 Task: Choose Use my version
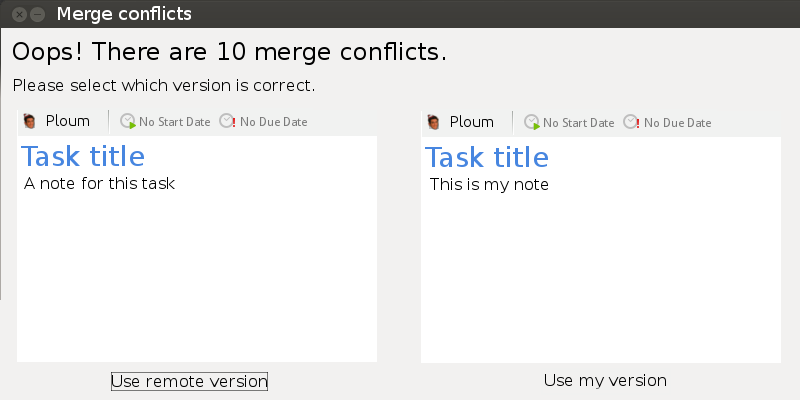605,381
